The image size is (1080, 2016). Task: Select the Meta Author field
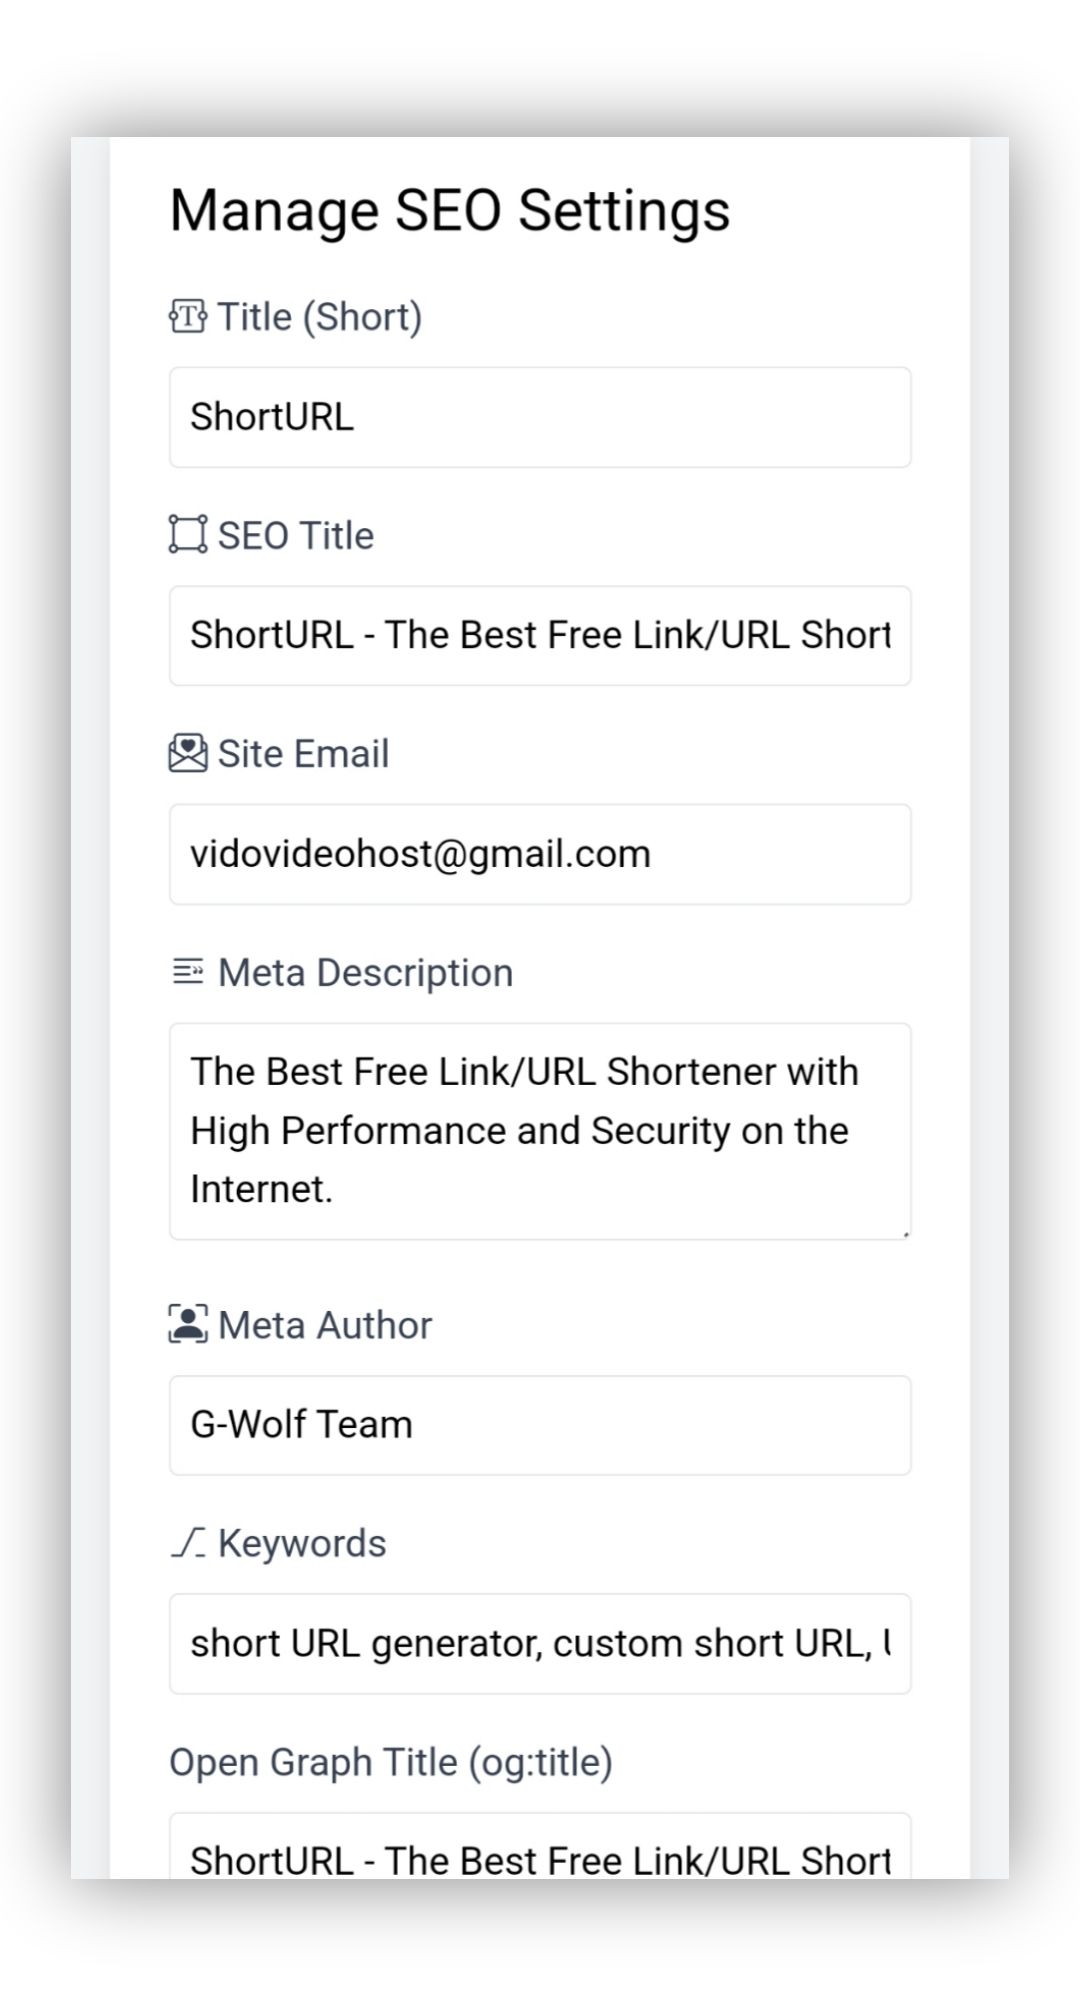coord(540,1425)
